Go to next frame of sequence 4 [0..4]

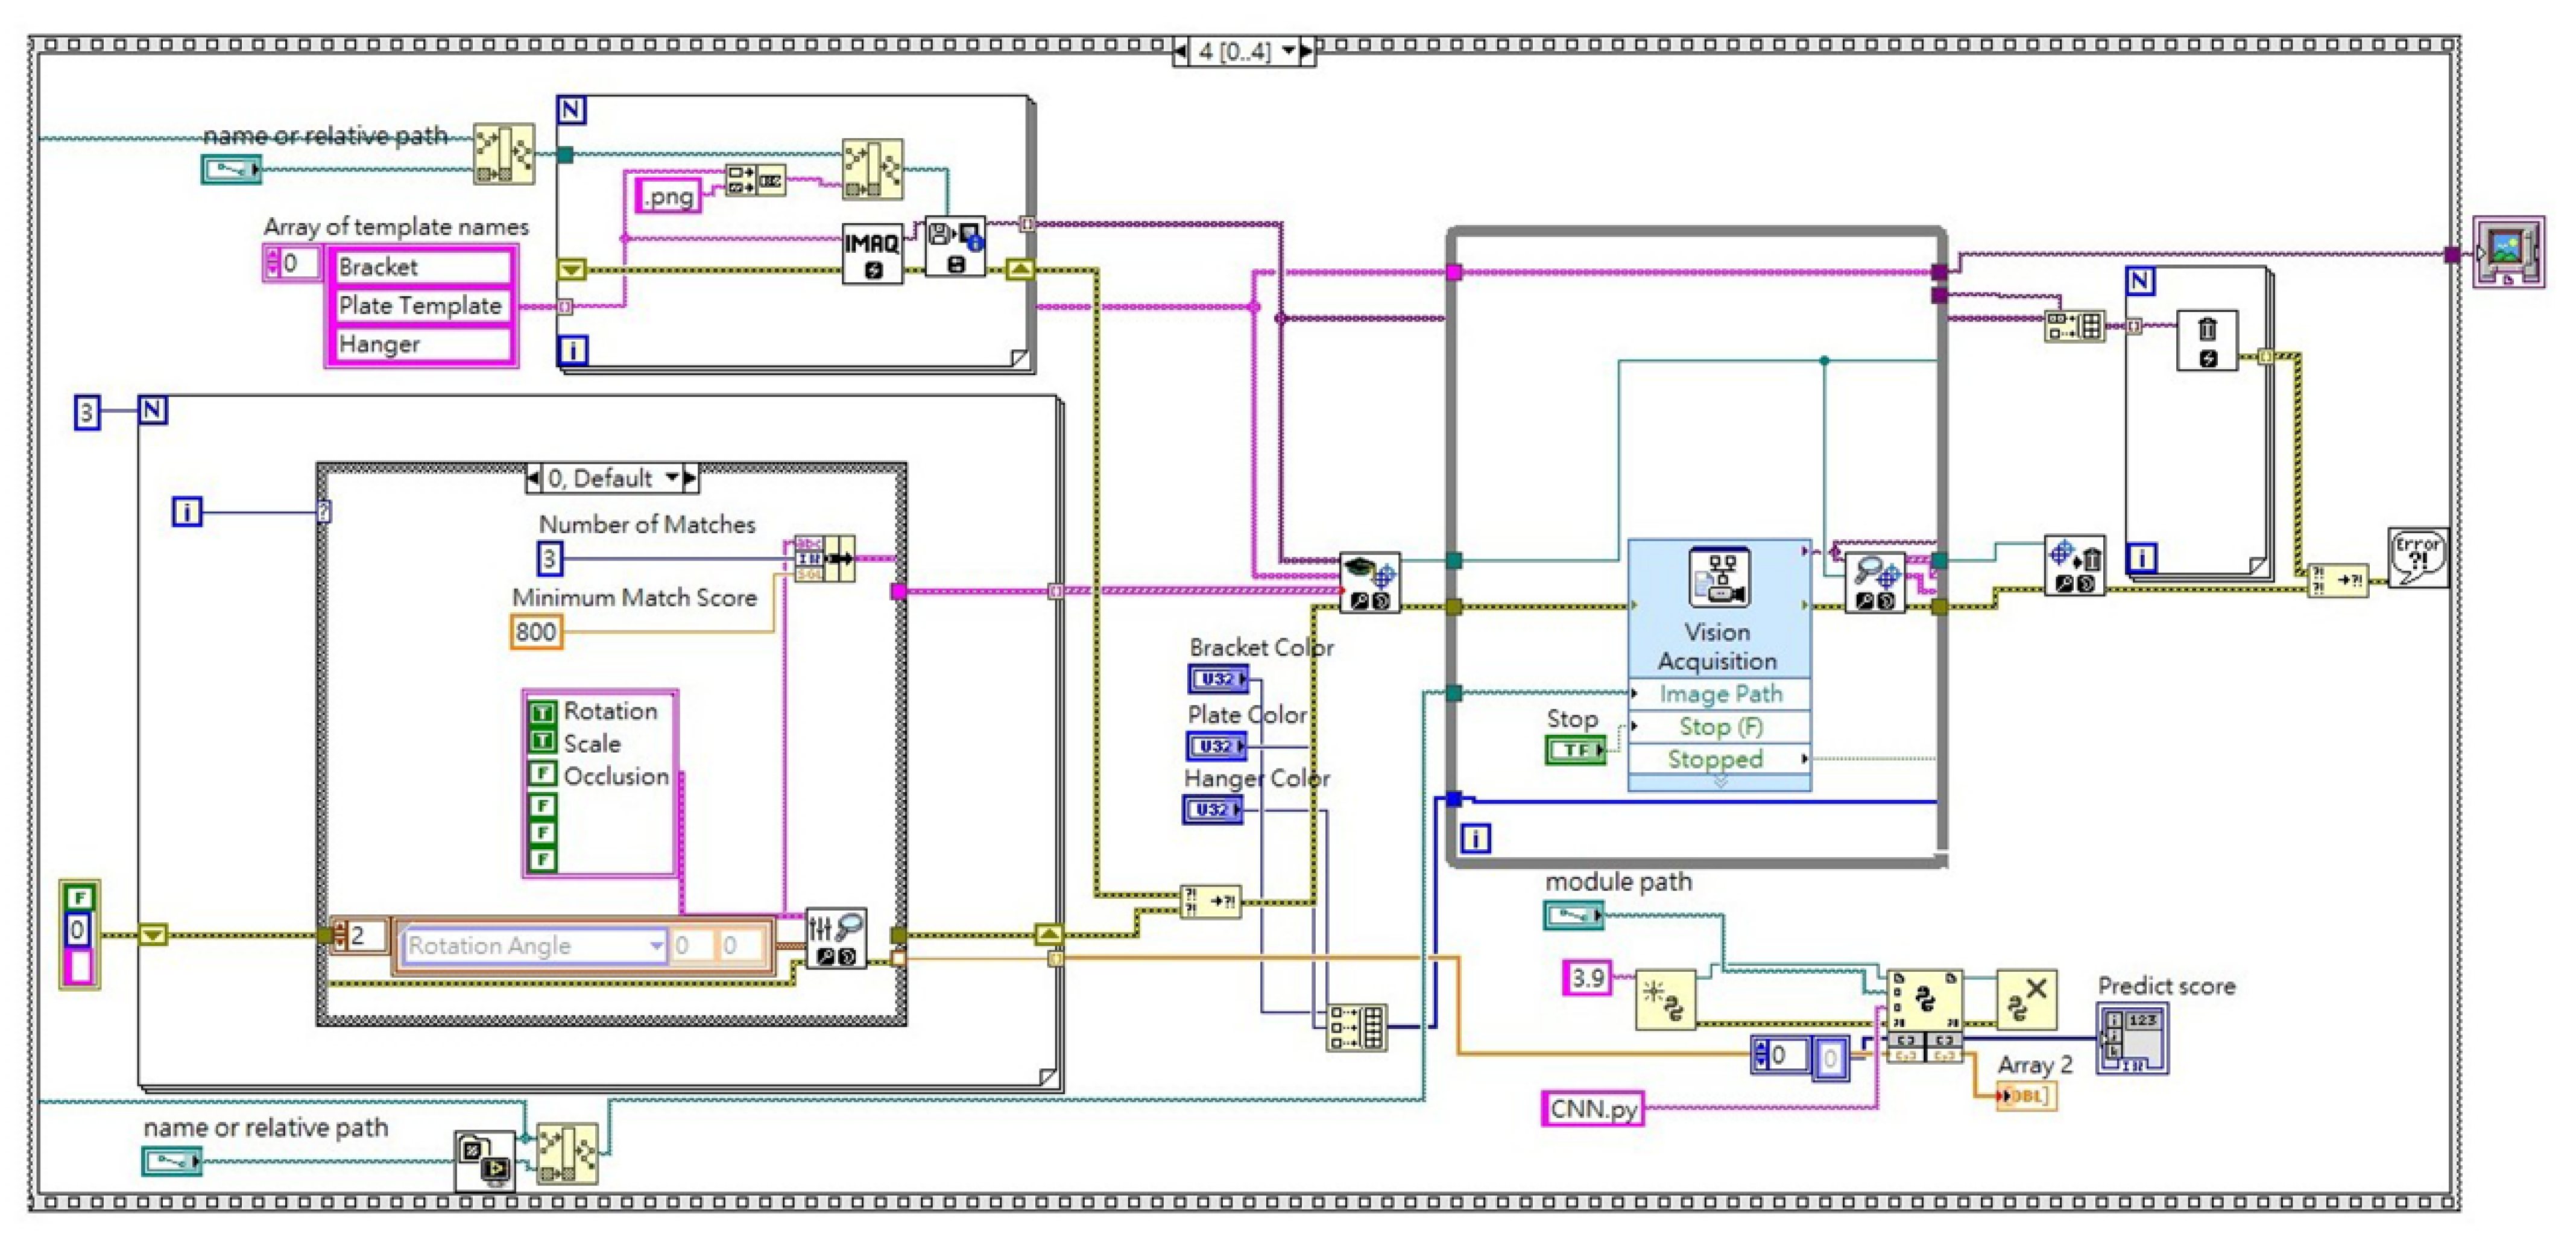click(1306, 51)
